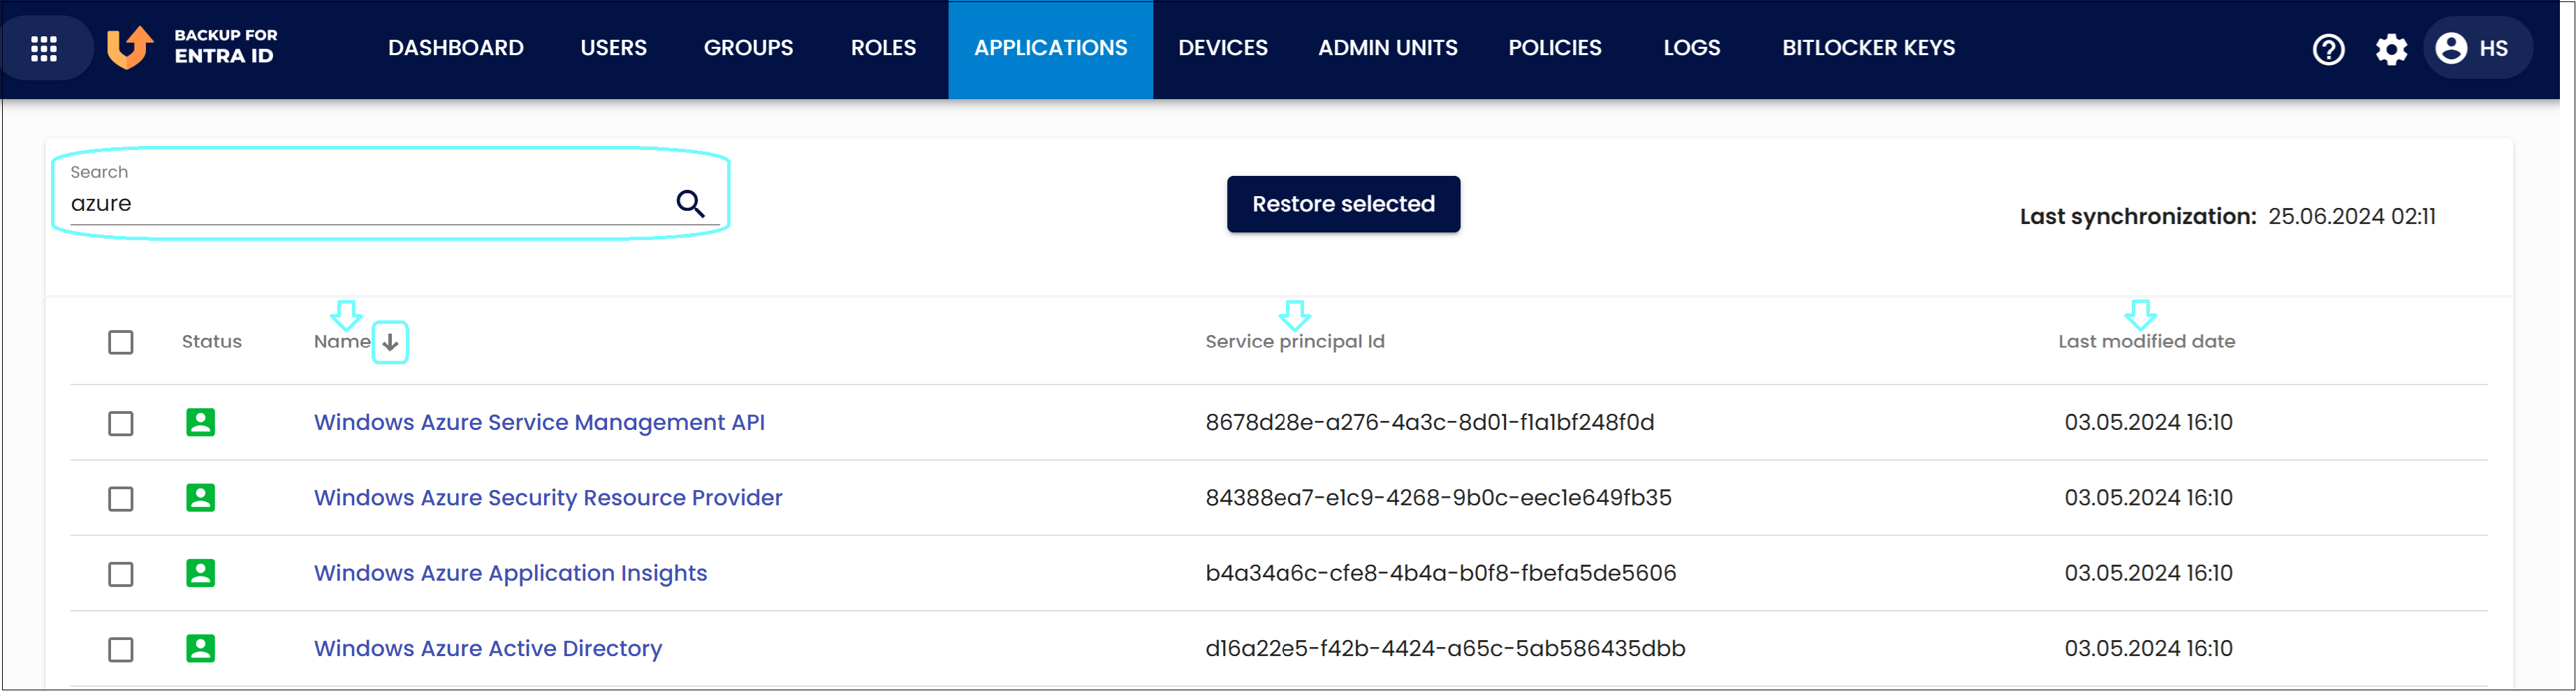Switch to Admin Units tab
Image resolution: width=2576 pixels, height=691 pixels.
point(1387,48)
